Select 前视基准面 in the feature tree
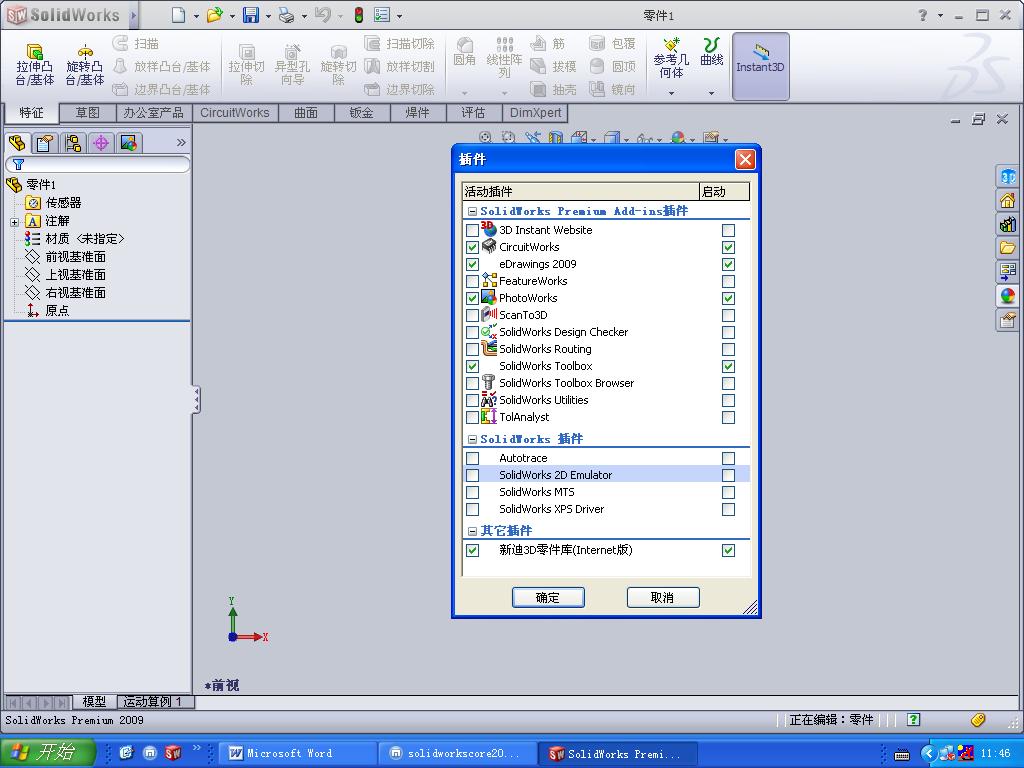 65,257
